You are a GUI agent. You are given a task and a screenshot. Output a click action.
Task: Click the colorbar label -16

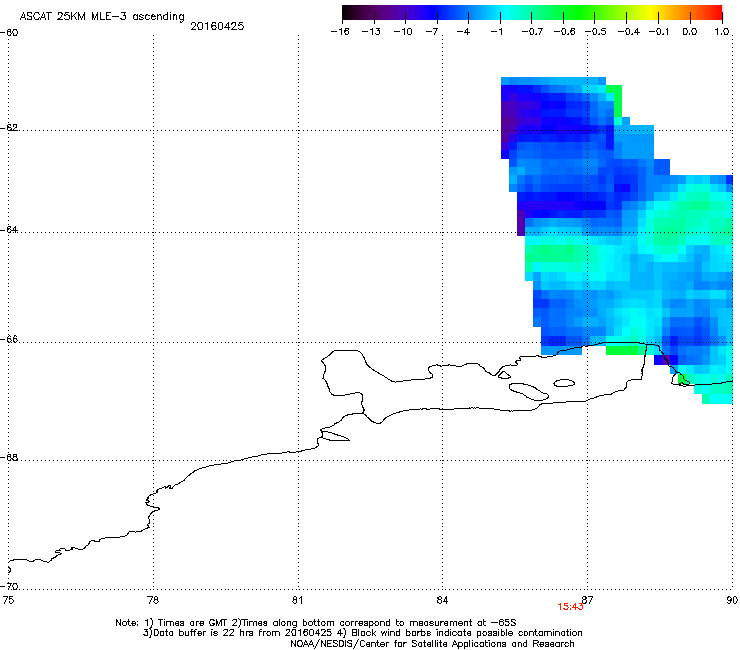coord(340,32)
